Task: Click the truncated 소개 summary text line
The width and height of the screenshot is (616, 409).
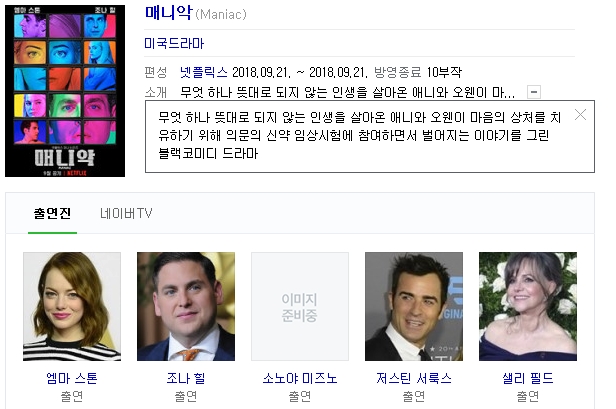Action: coord(347,93)
